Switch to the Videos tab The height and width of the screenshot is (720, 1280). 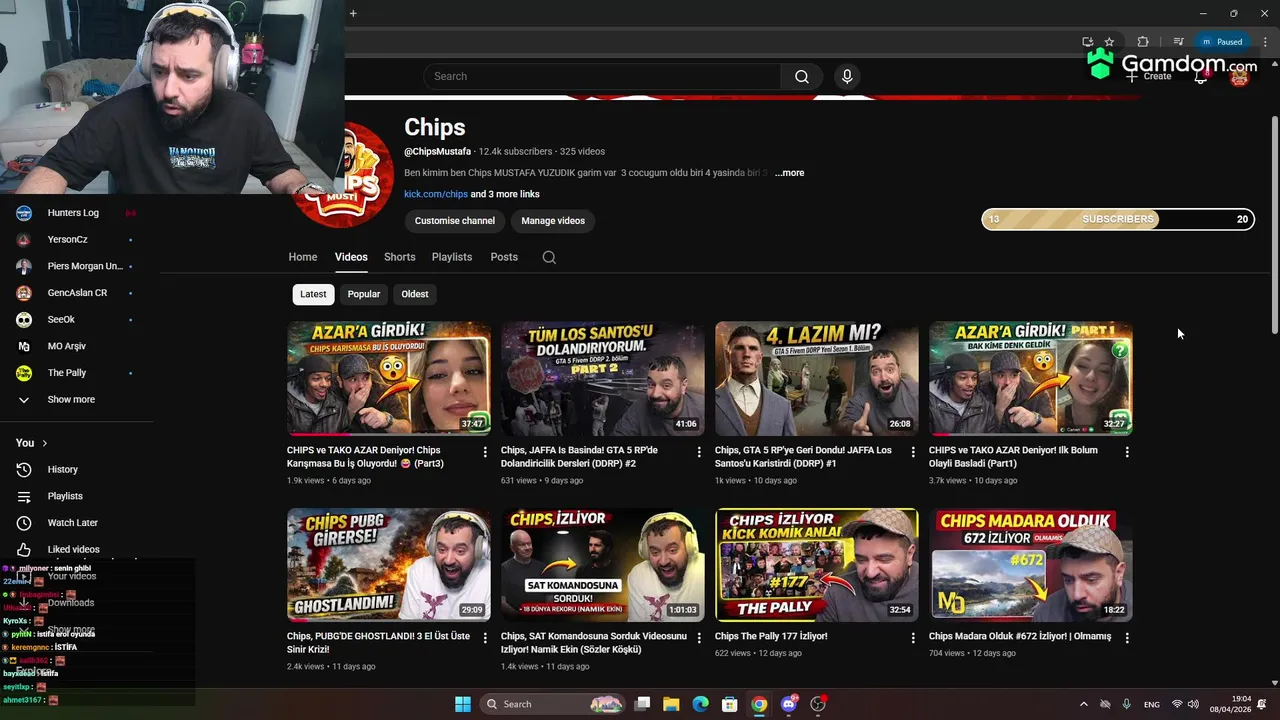coord(351,257)
